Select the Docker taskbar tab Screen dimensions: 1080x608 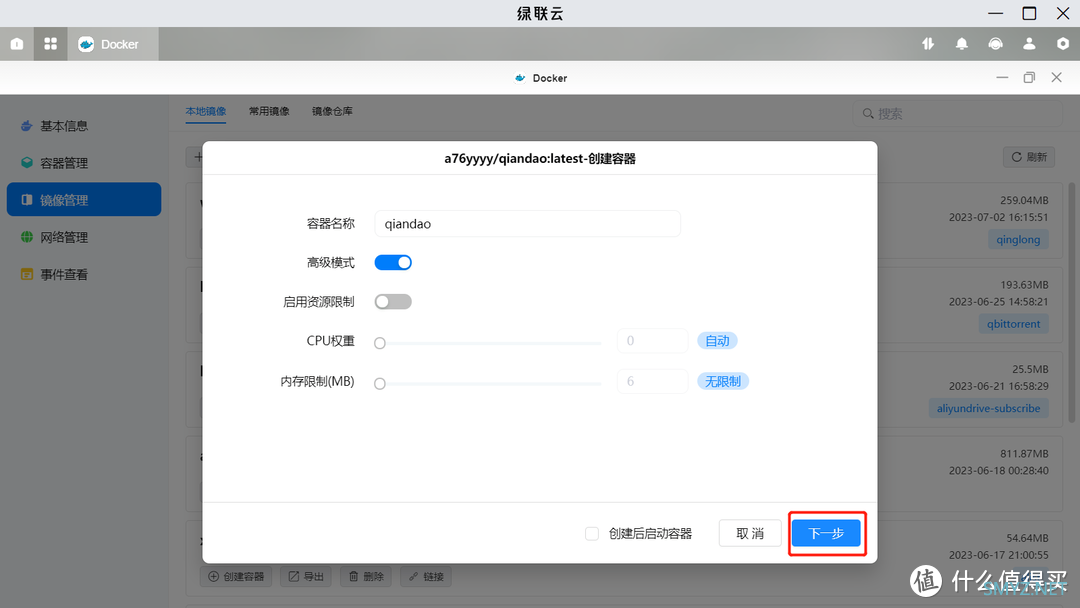tap(109, 44)
